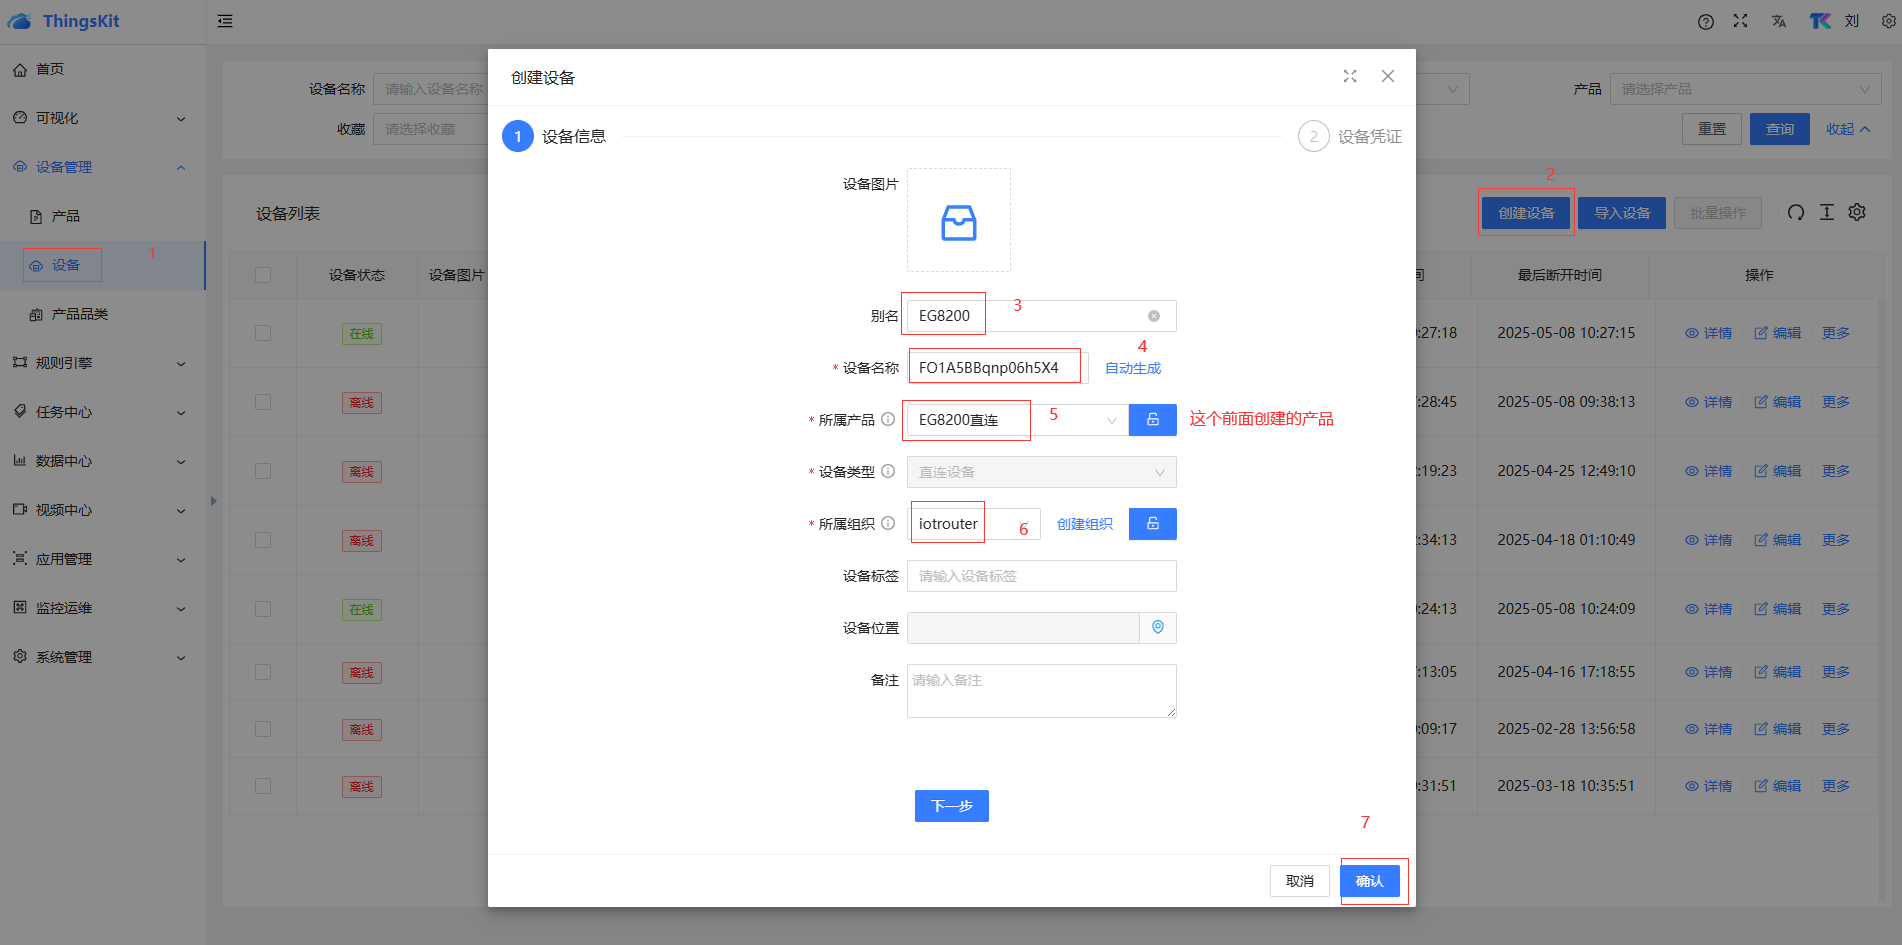Open 产品品类 in the sidebar

(80, 314)
